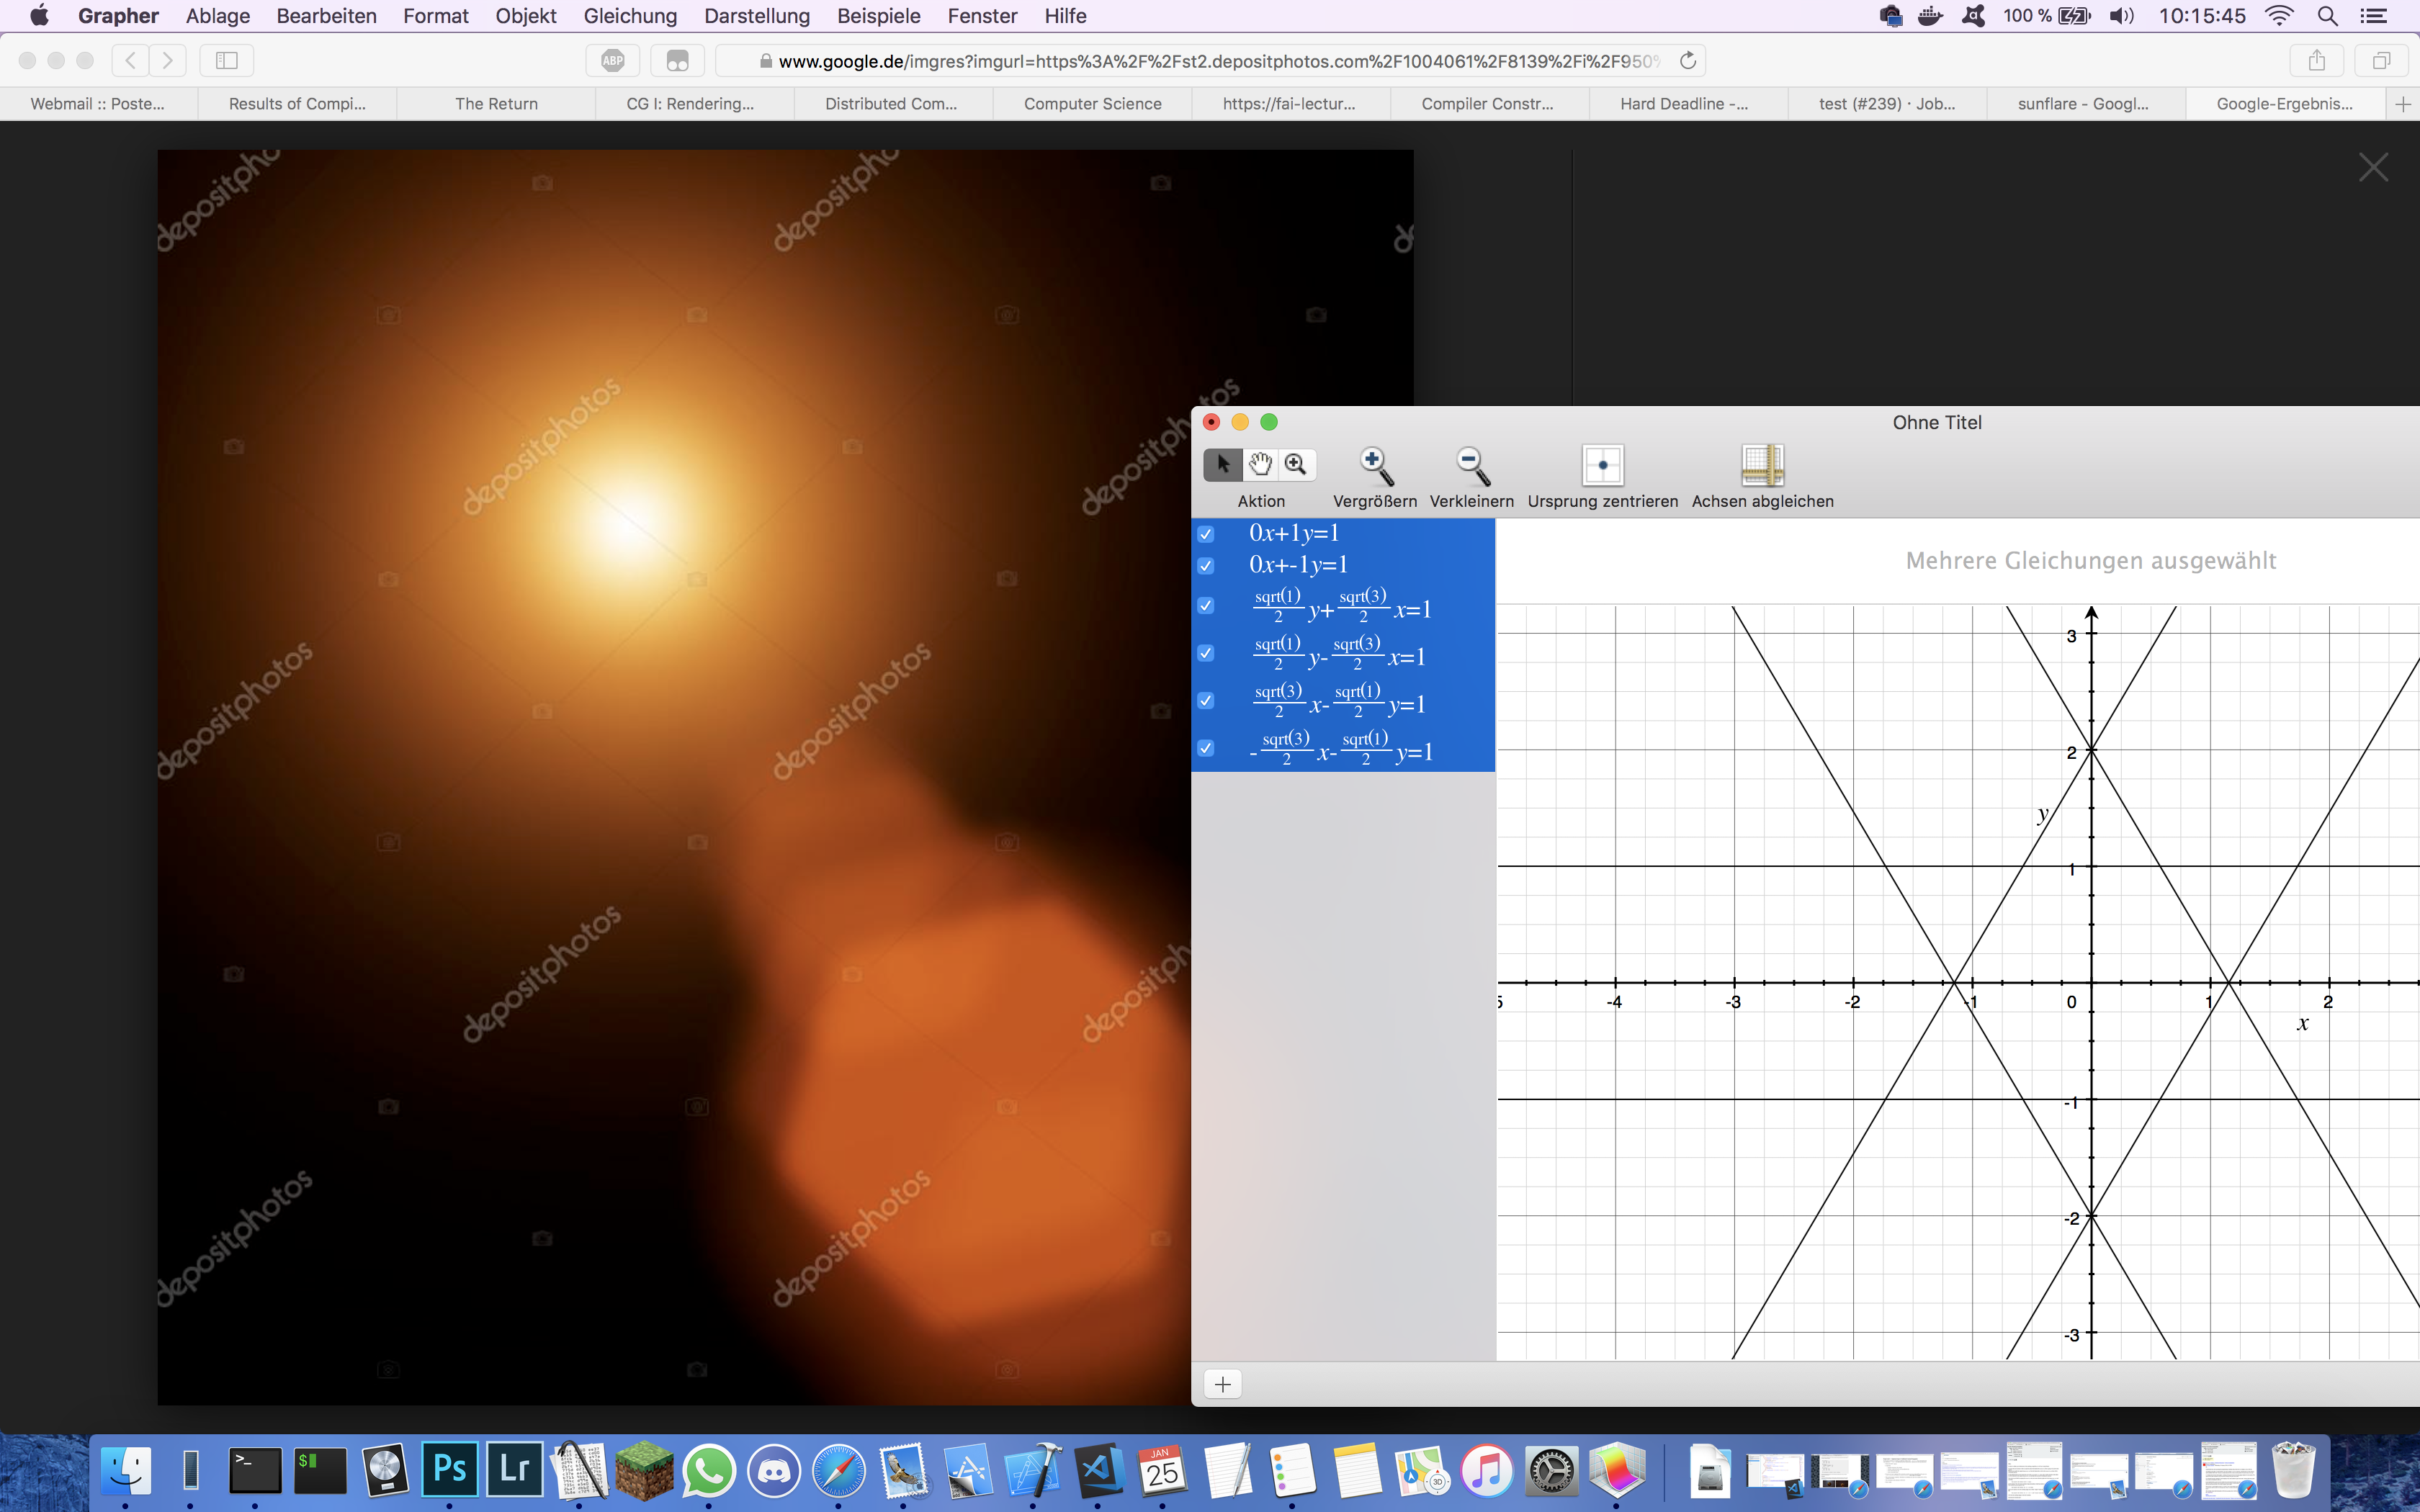Open the Safari share menu

pyautogui.click(x=2317, y=61)
